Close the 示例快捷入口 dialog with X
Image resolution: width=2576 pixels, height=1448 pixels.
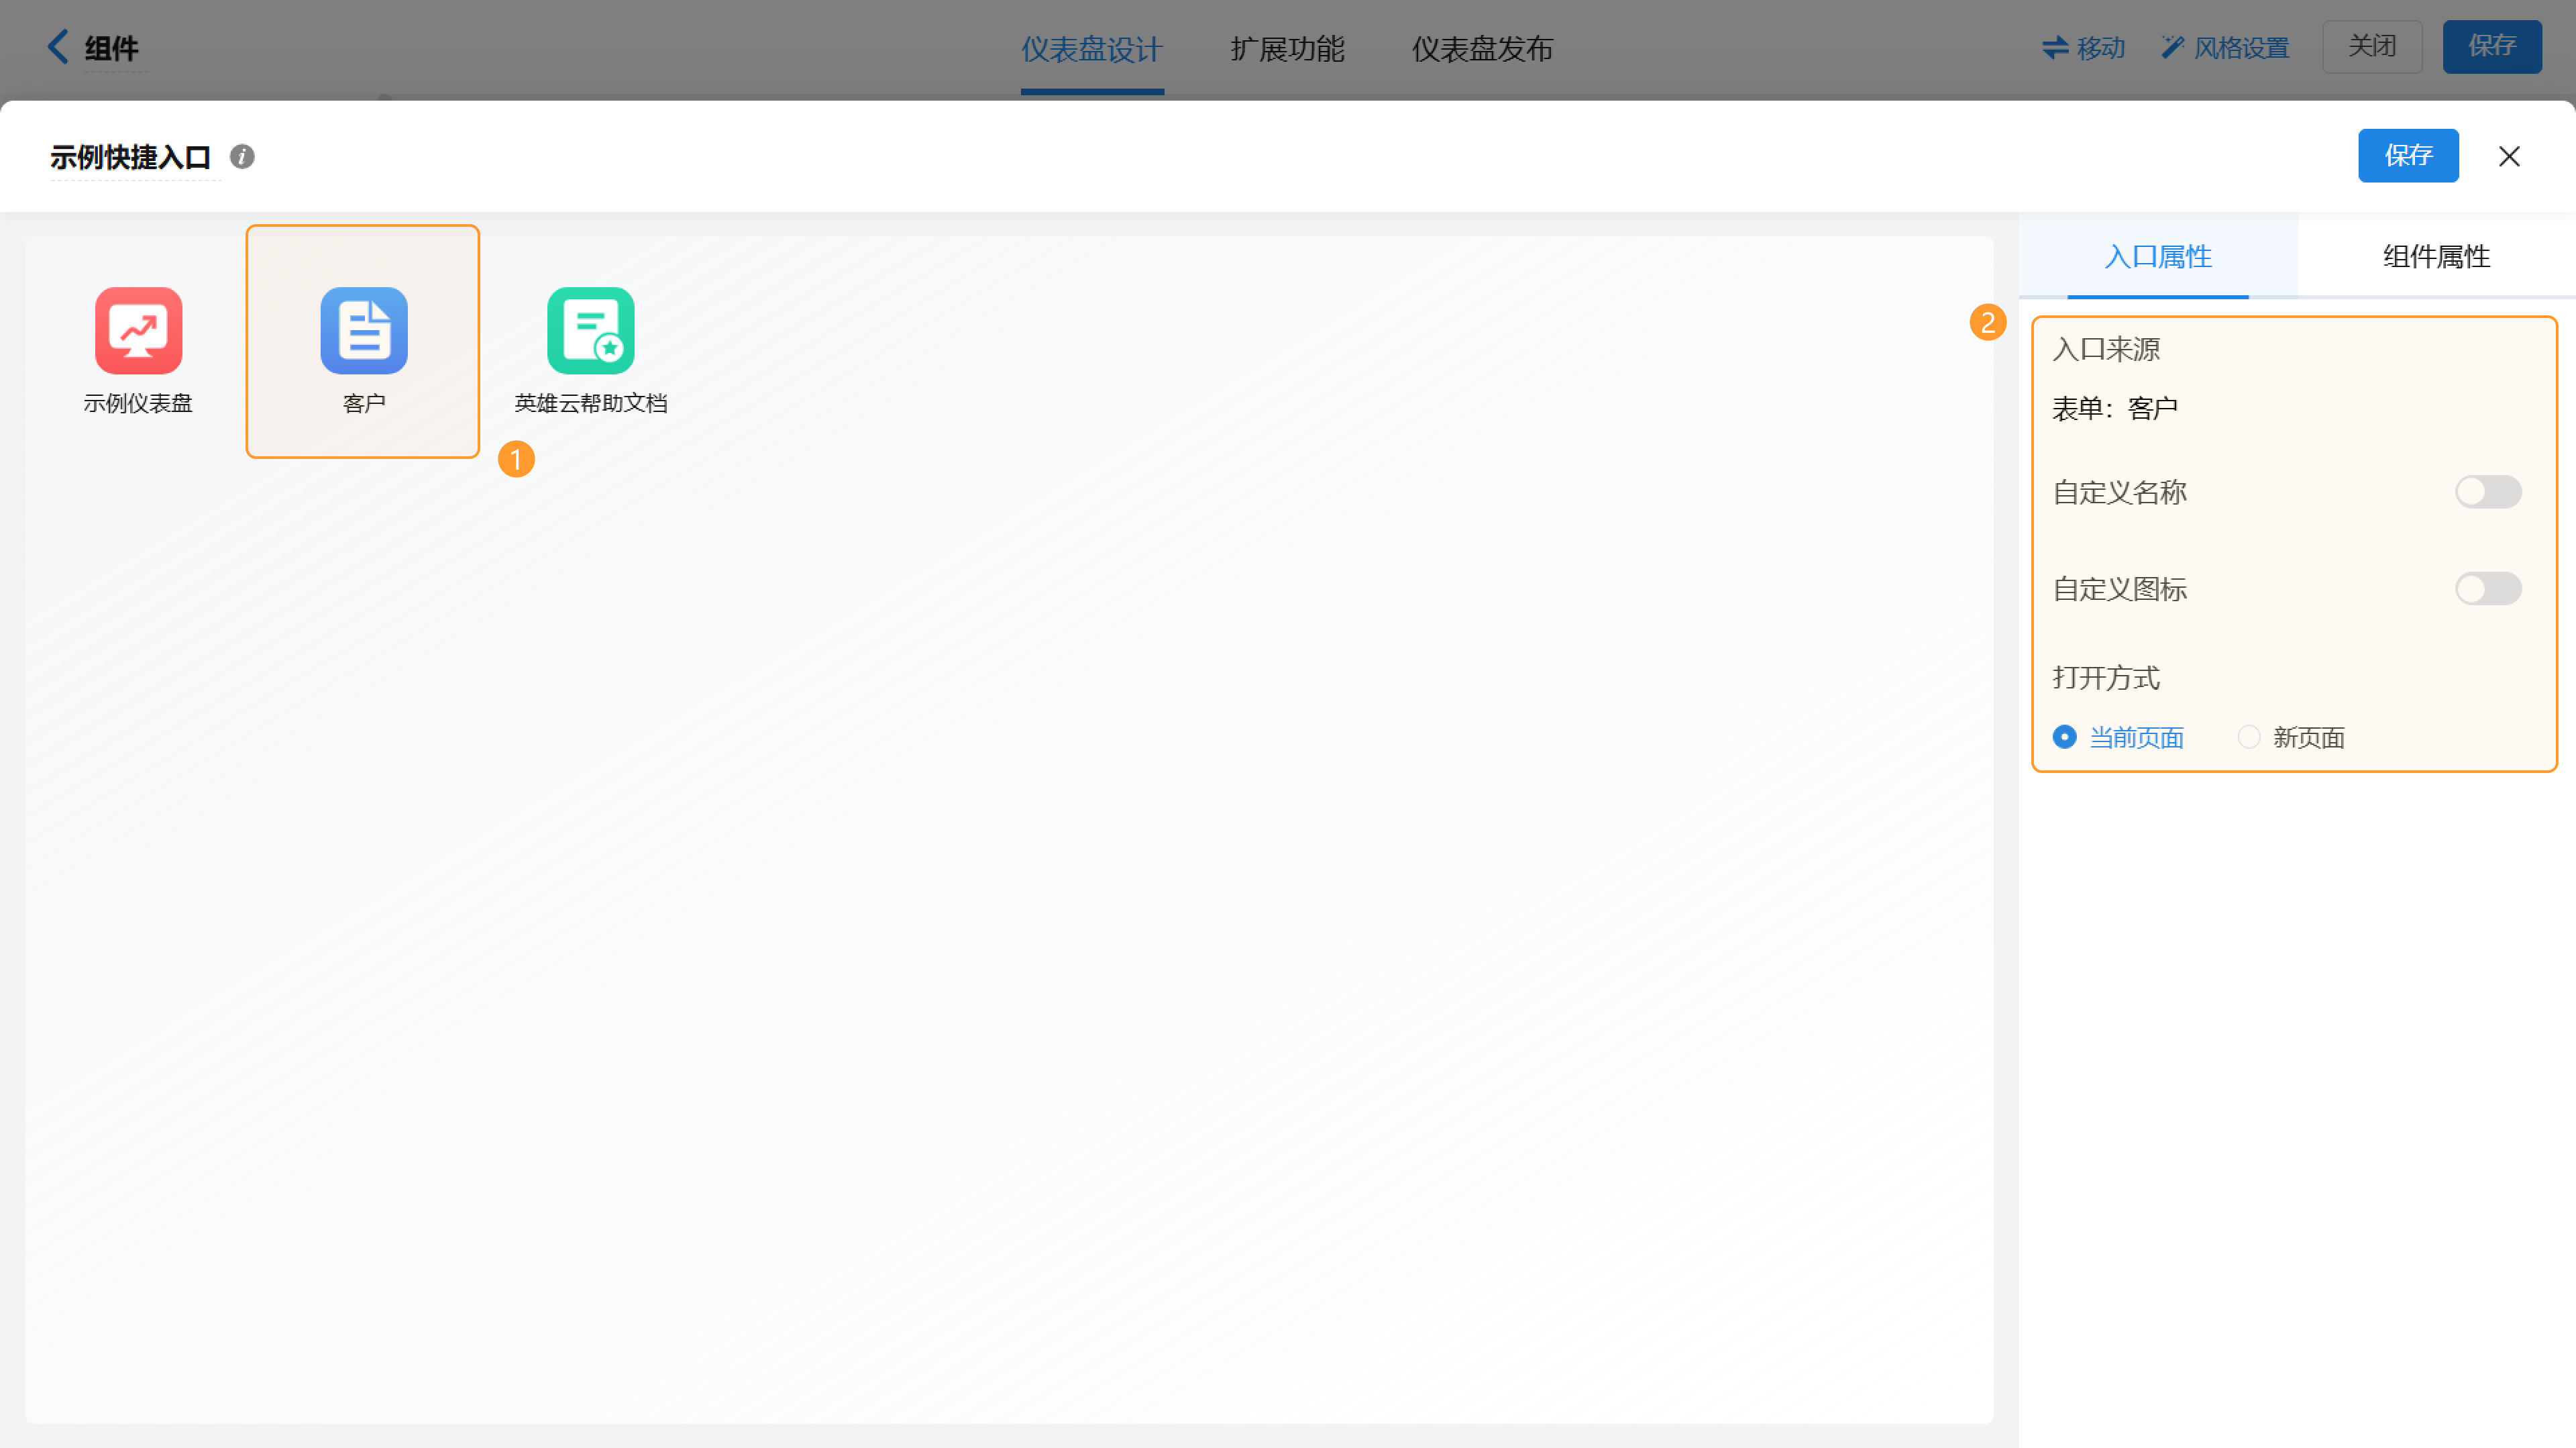click(2508, 156)
